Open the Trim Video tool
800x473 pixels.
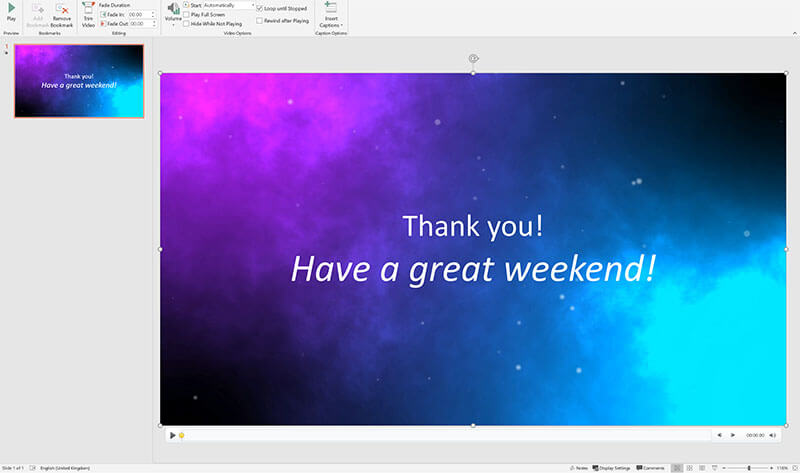coord(88,15)
